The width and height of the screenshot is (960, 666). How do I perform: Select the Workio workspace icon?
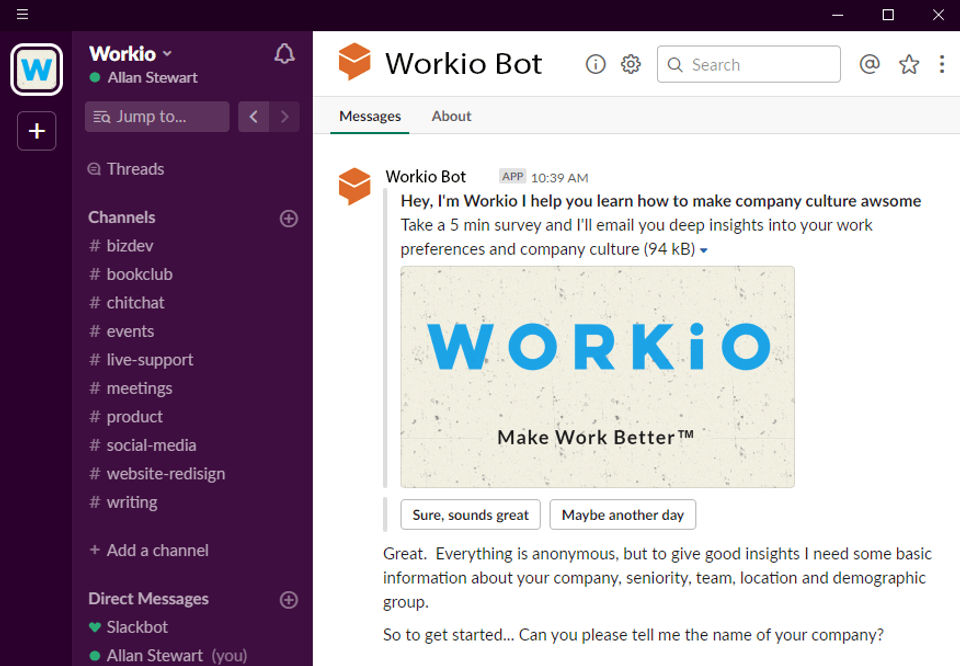(x=37, y=69)
